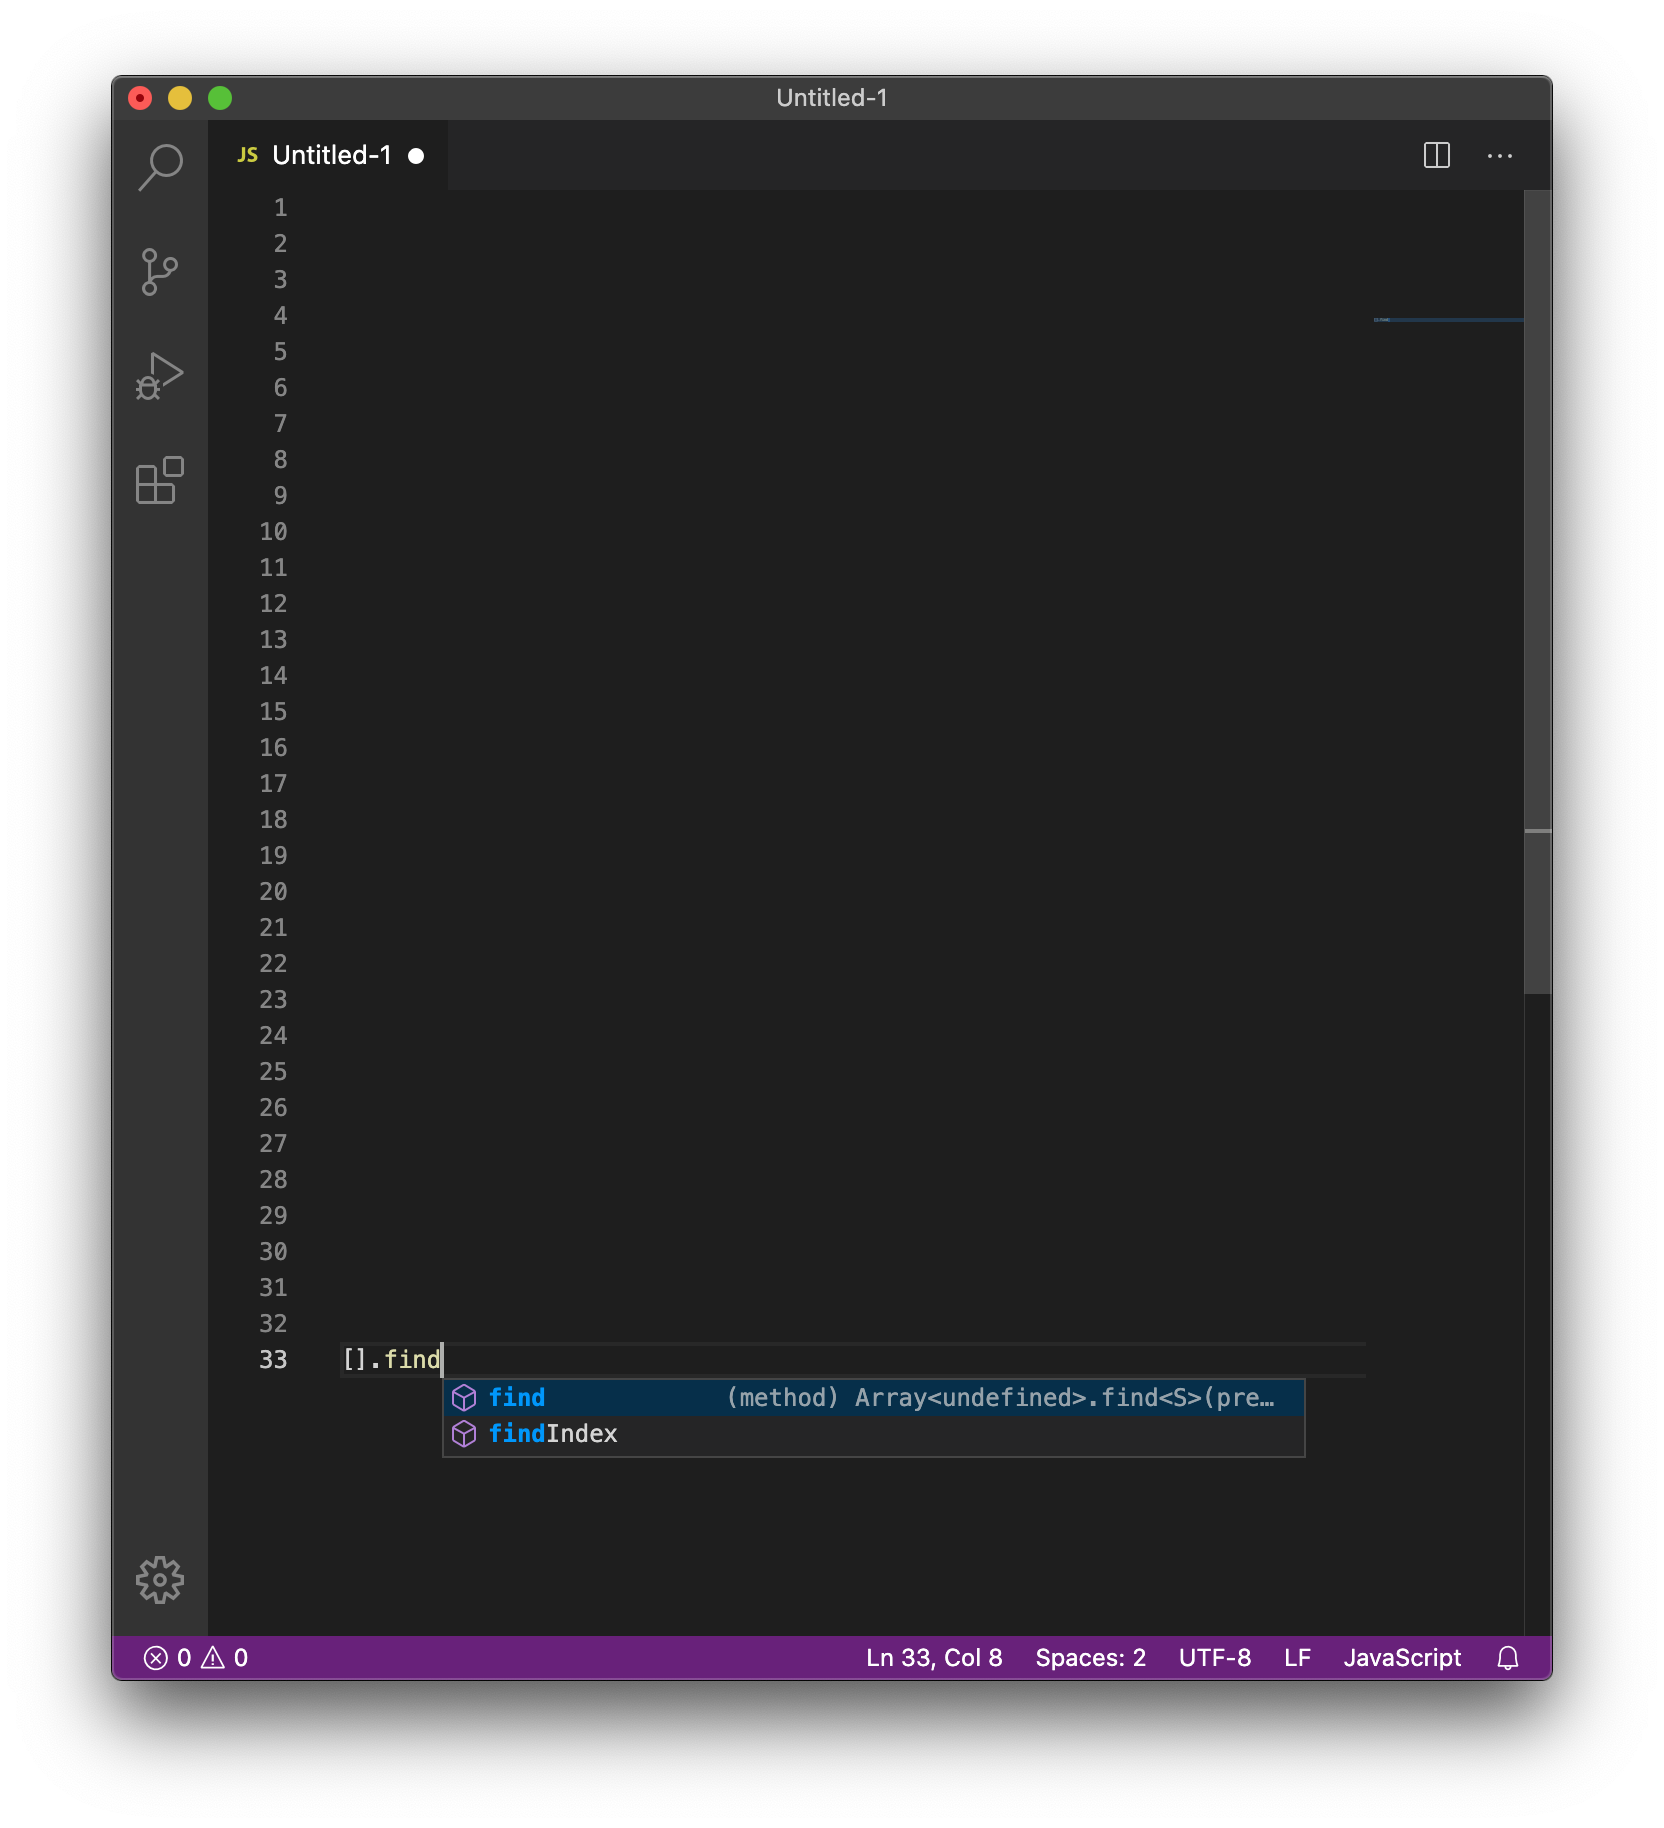Click line number 33 in the gutter

272,1359
